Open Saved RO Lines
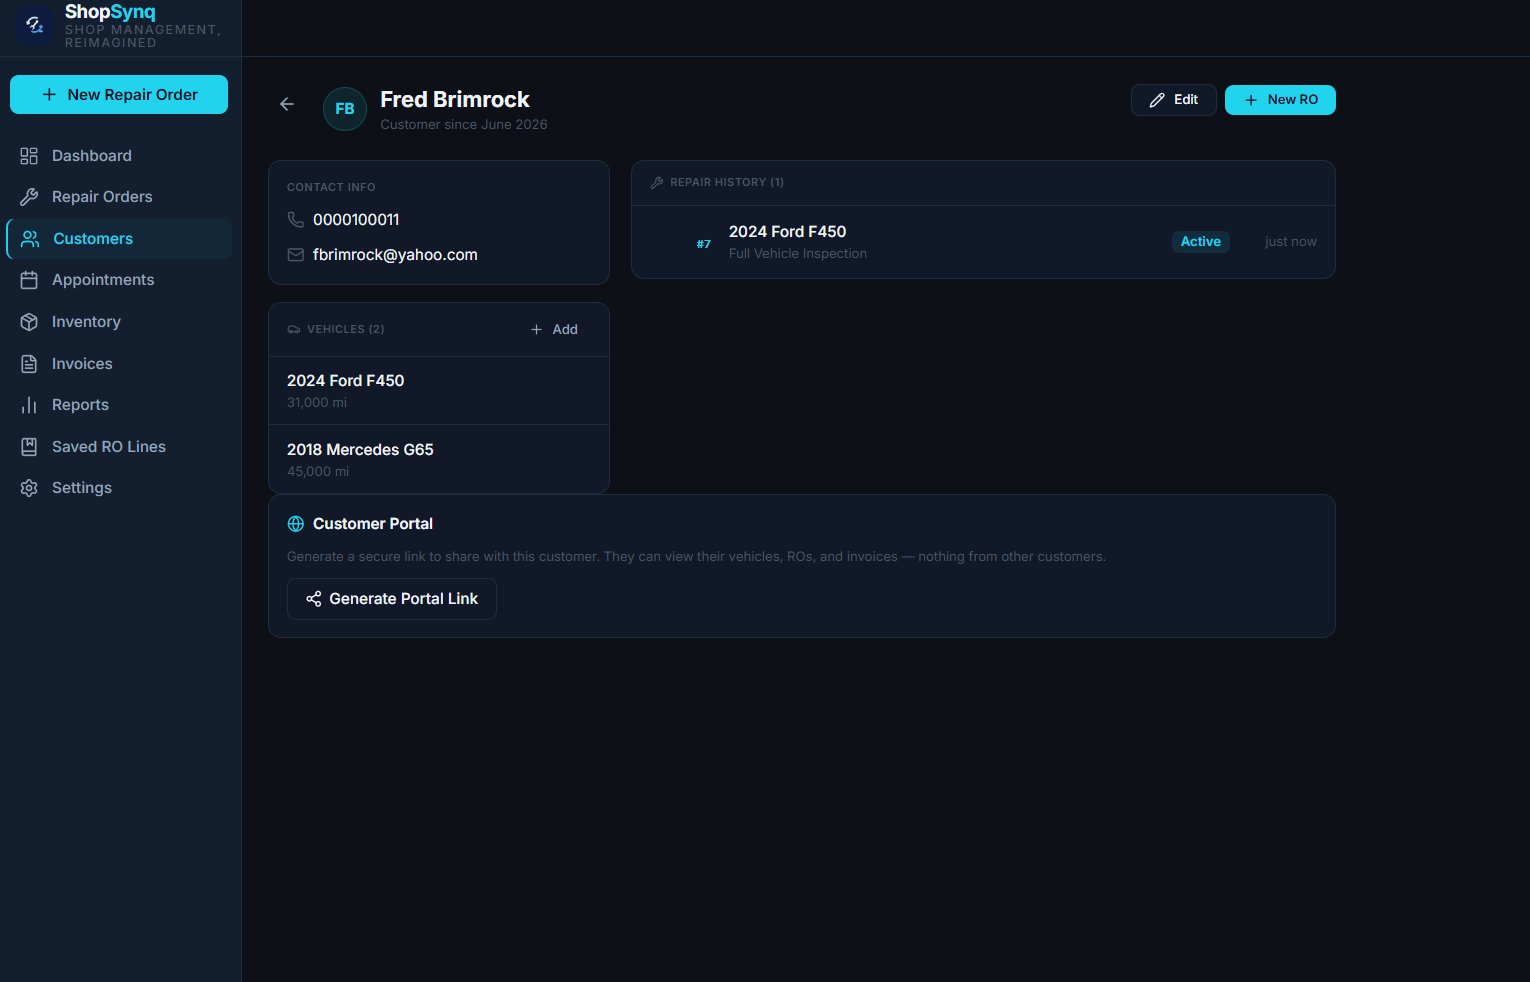This screenshot has height=982, width=1530. coord(120,447)
